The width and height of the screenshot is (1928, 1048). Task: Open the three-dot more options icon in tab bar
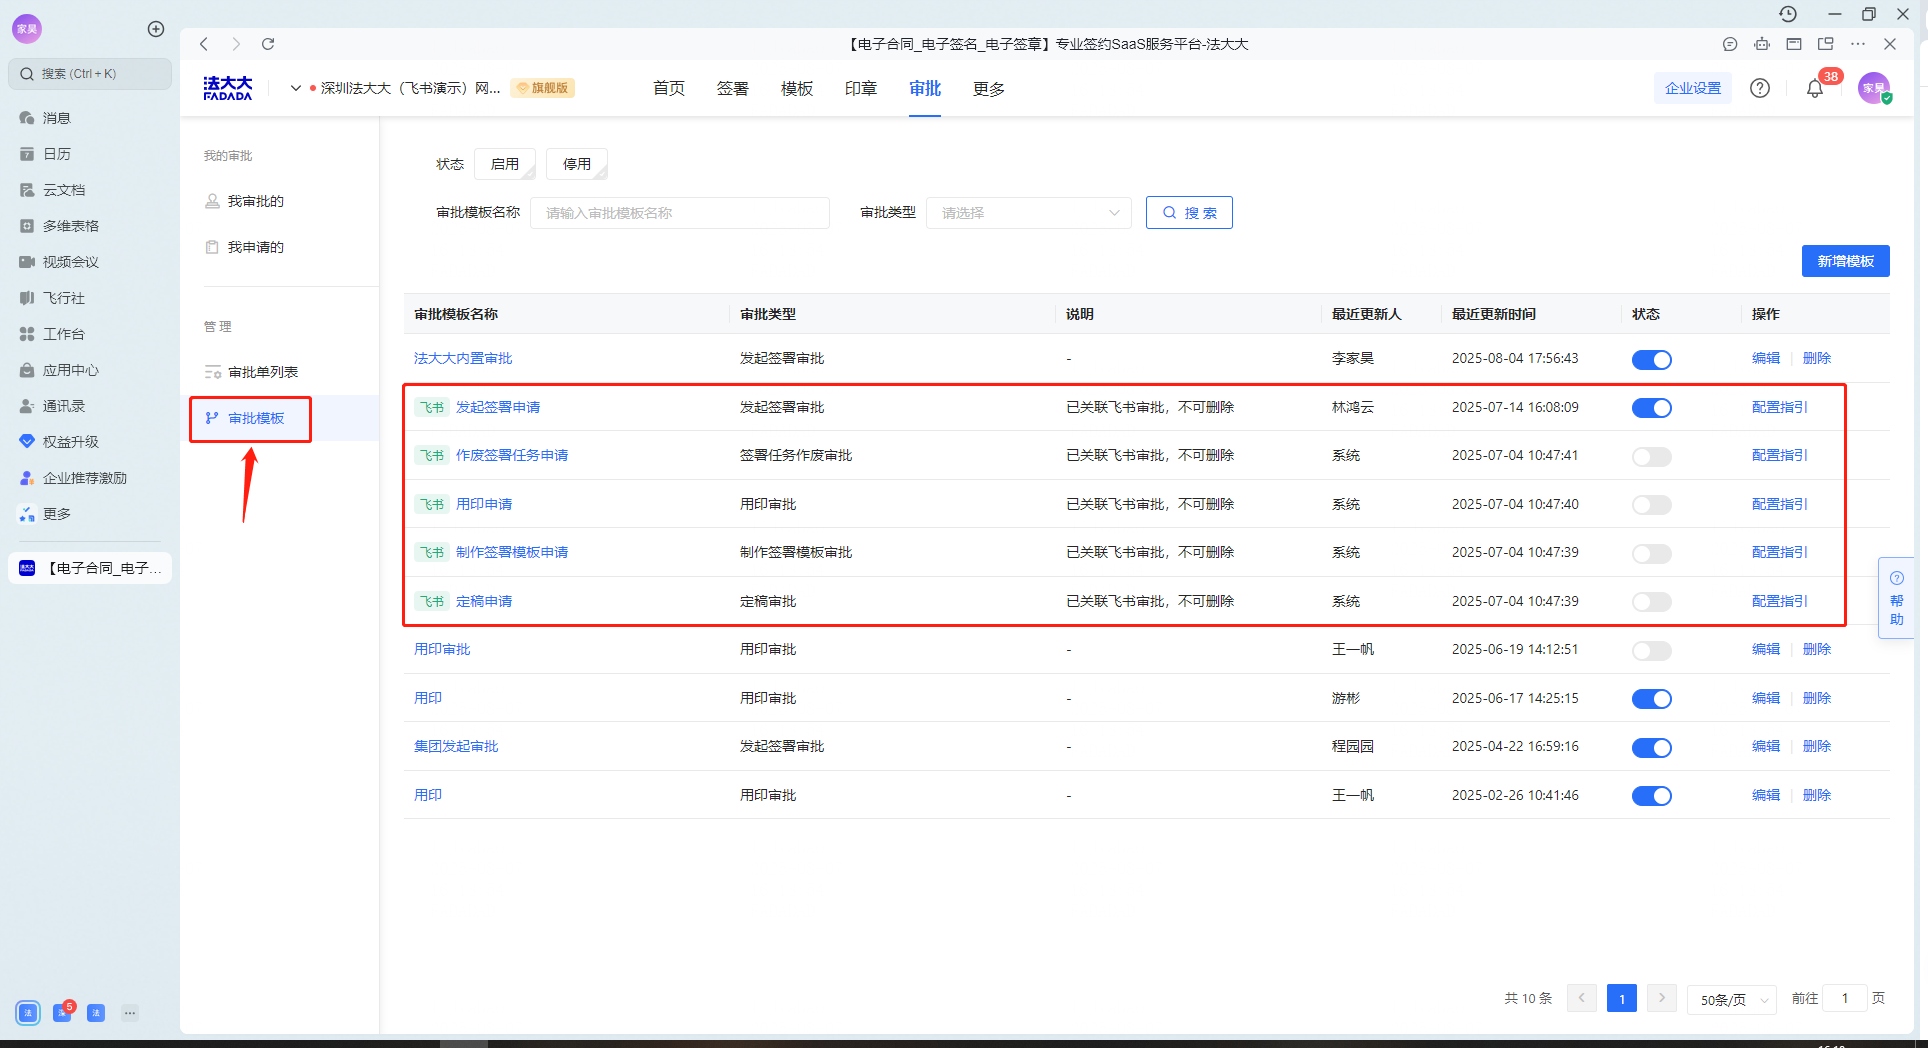(1858, 44)
